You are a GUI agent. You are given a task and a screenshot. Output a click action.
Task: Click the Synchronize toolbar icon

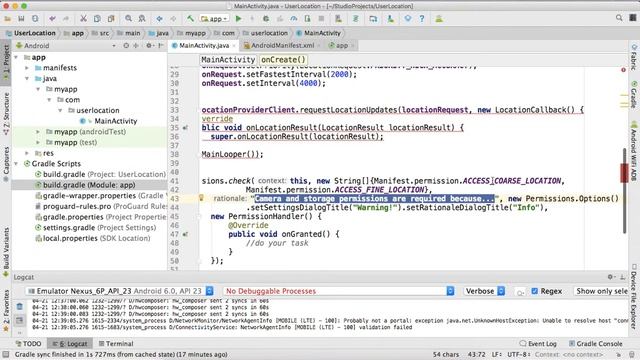[35, 19]
